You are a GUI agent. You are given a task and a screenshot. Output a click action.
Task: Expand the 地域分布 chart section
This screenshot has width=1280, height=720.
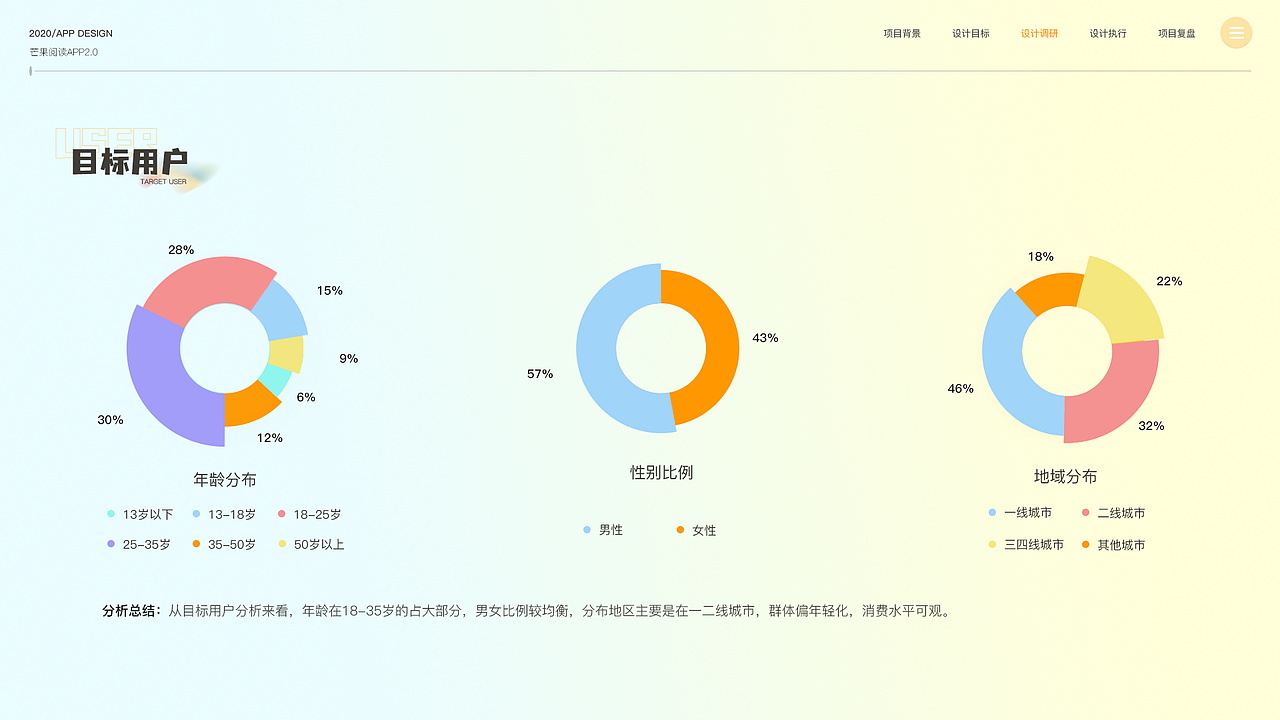(x=1063, y=477)
